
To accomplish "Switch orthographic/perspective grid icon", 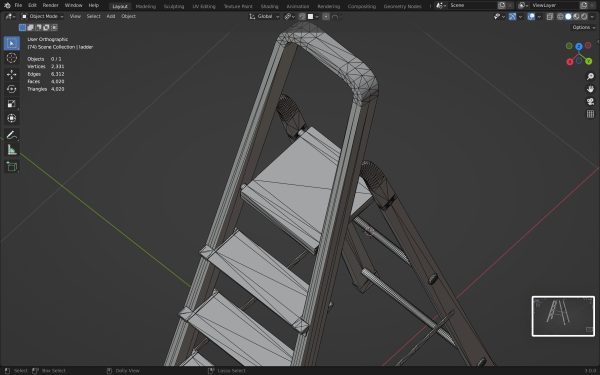I will coord(590,114).
